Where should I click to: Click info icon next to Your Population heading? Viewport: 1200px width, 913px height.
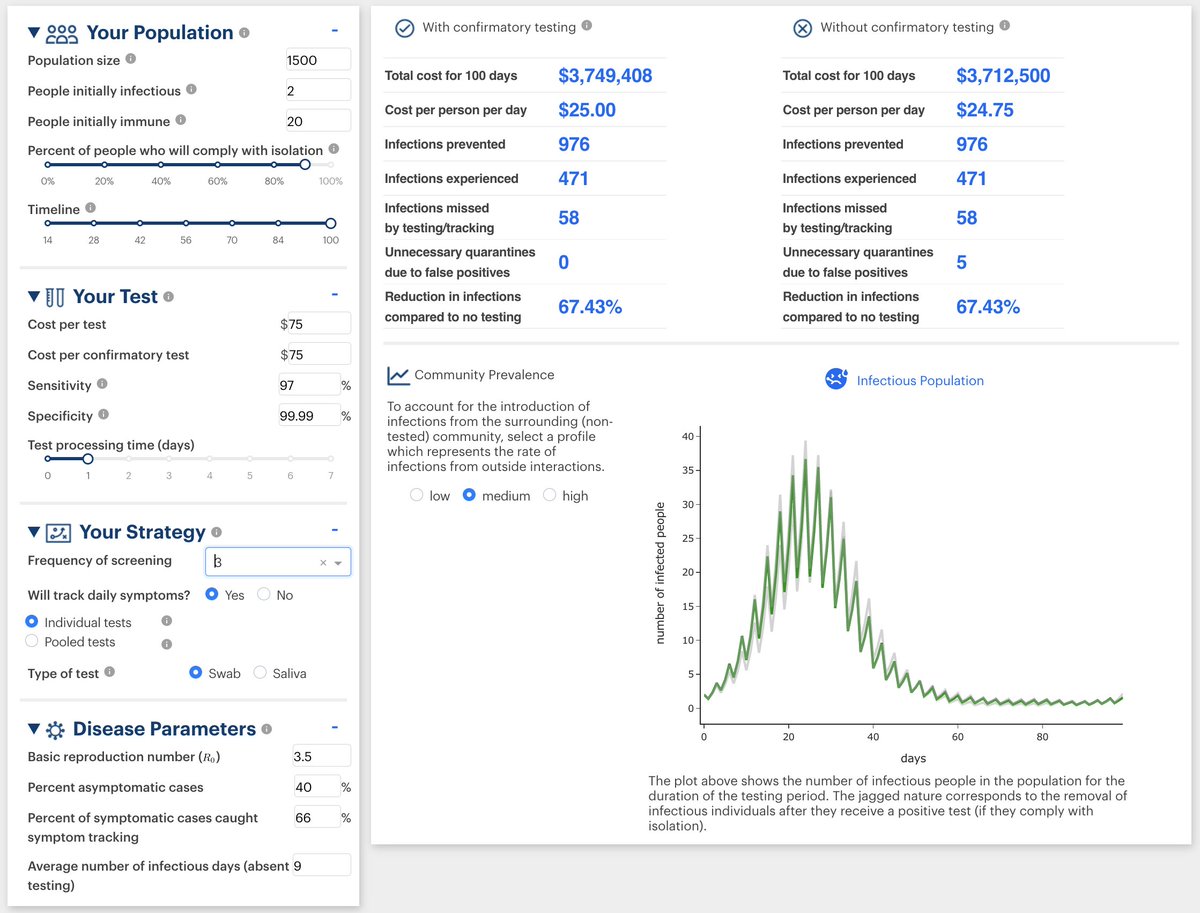[245, 33]
